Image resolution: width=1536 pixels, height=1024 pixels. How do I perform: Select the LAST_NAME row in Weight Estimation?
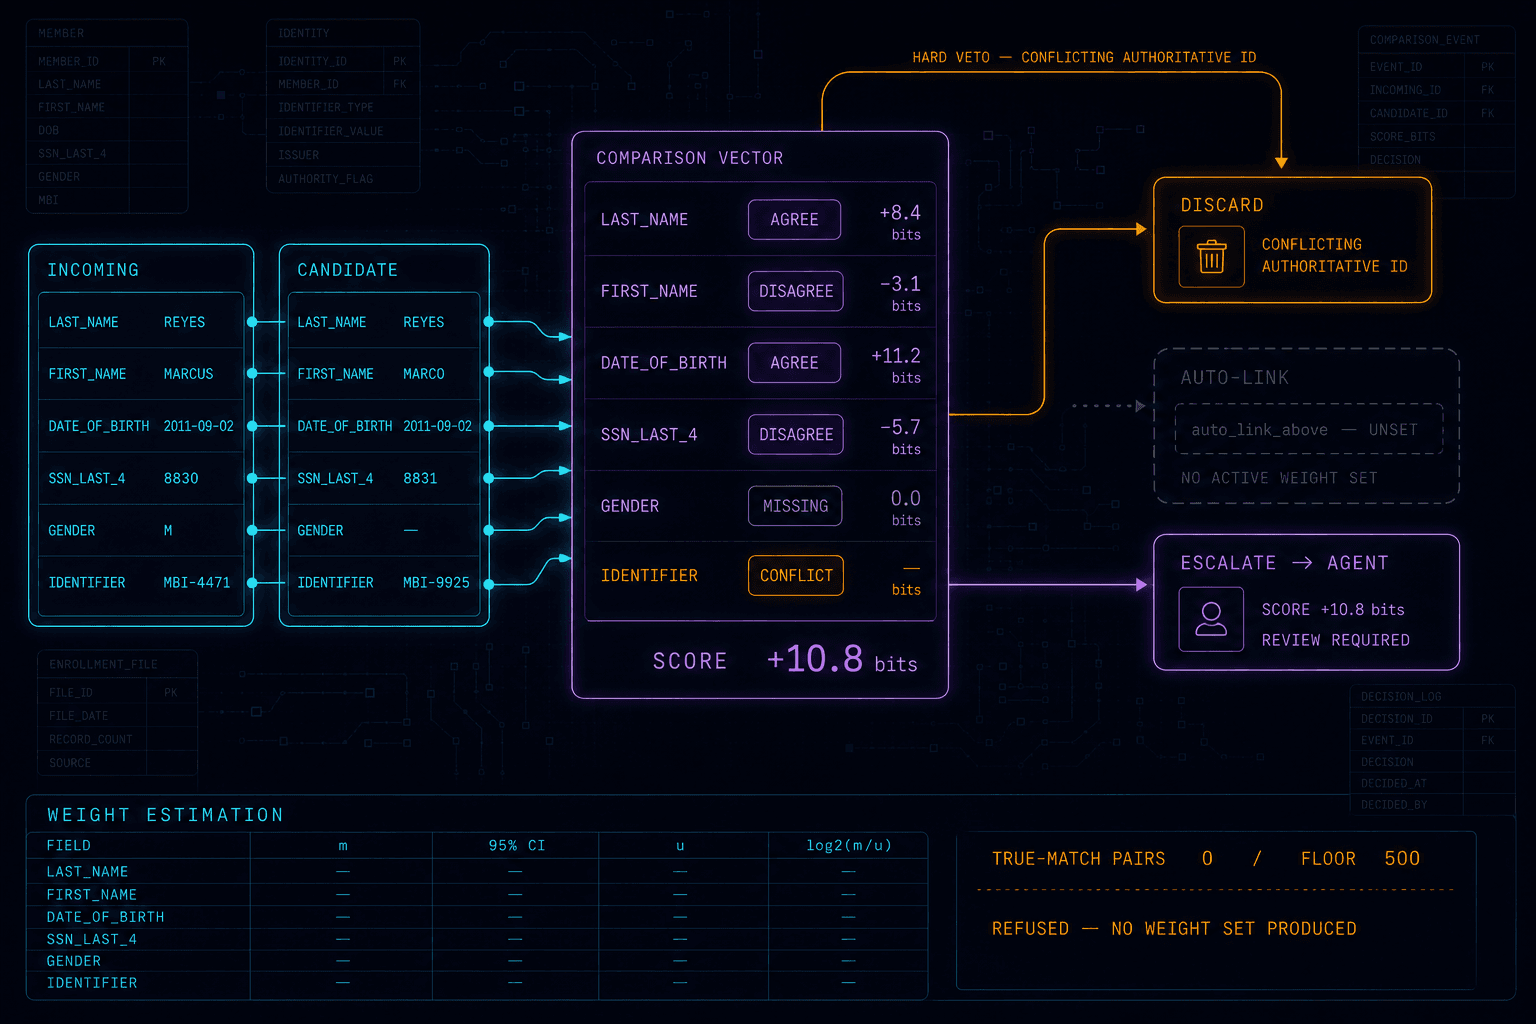coord(477,872)
